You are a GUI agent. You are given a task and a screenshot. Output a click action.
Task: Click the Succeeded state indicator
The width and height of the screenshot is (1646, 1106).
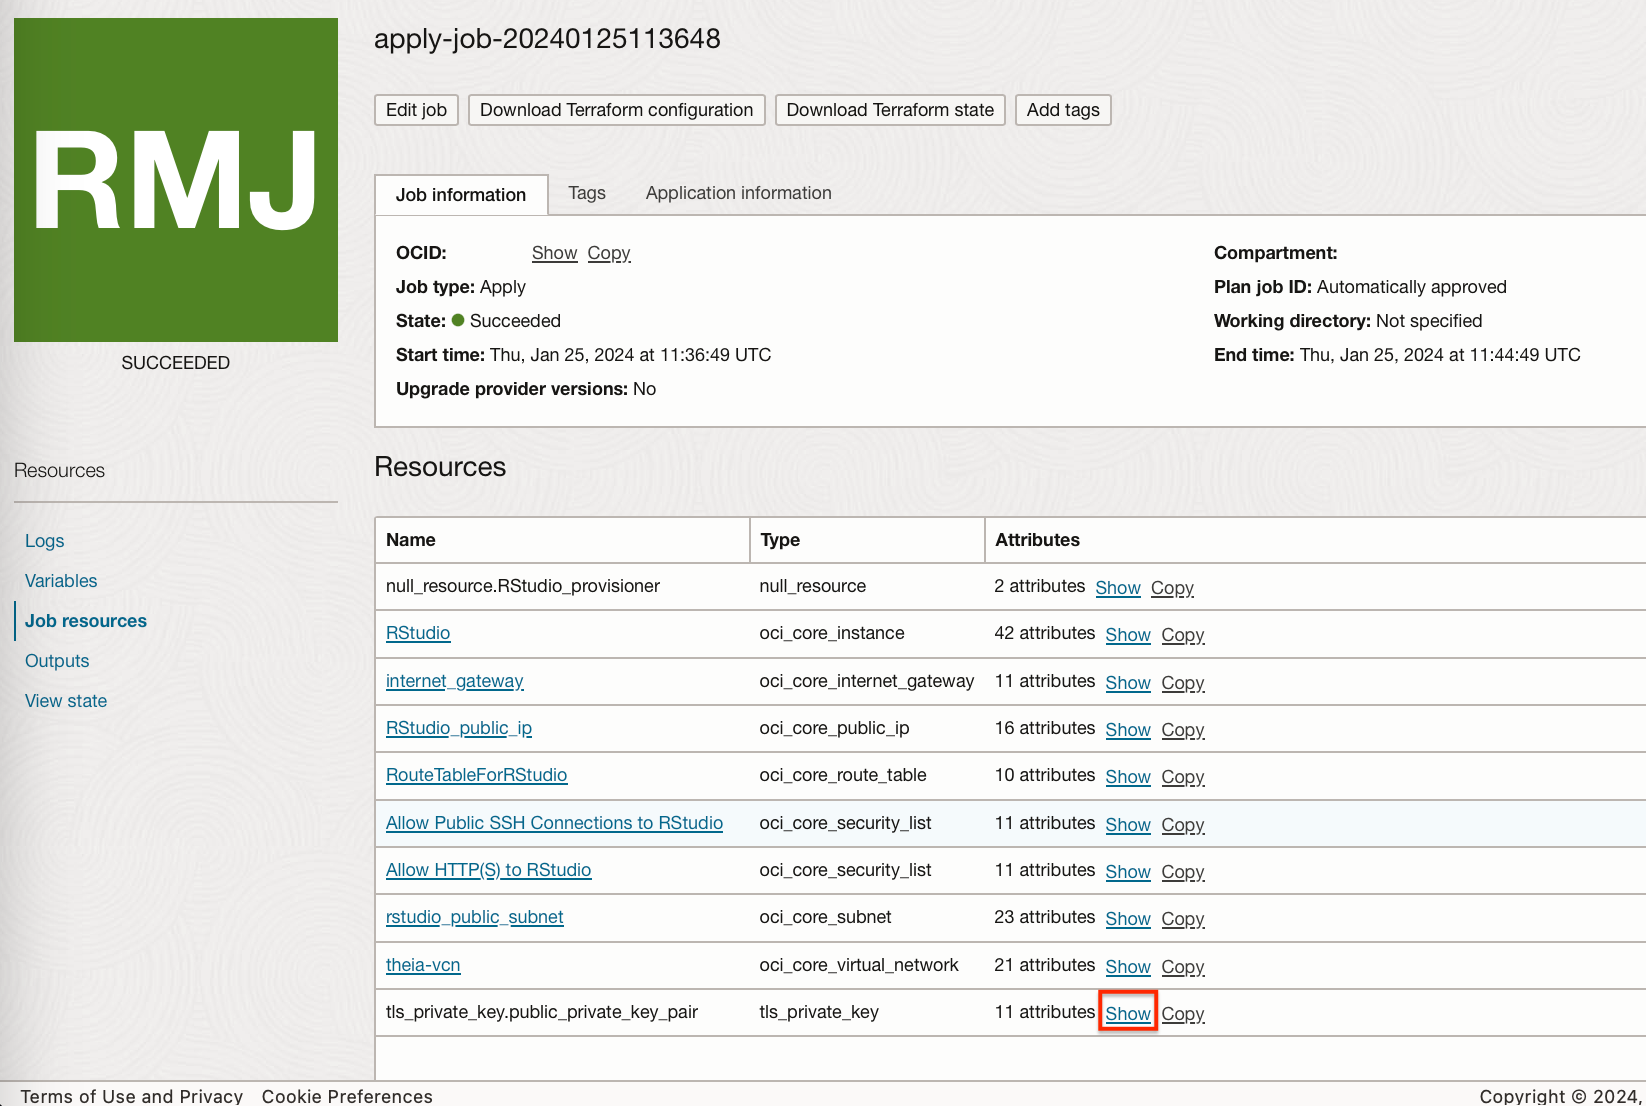tap(506, 321)
